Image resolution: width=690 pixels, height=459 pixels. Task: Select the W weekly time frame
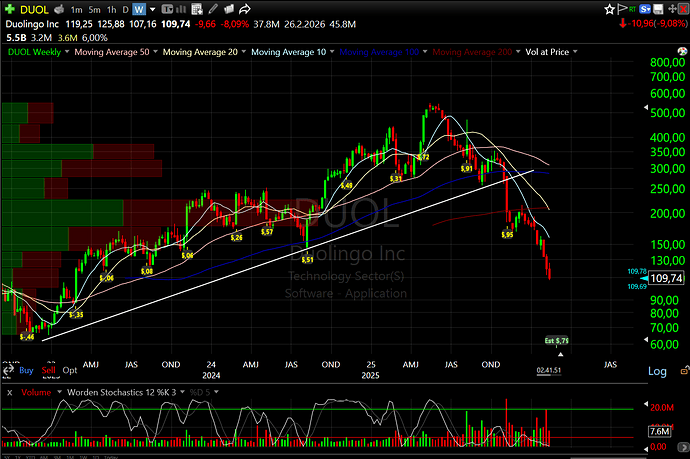[139, 9]
